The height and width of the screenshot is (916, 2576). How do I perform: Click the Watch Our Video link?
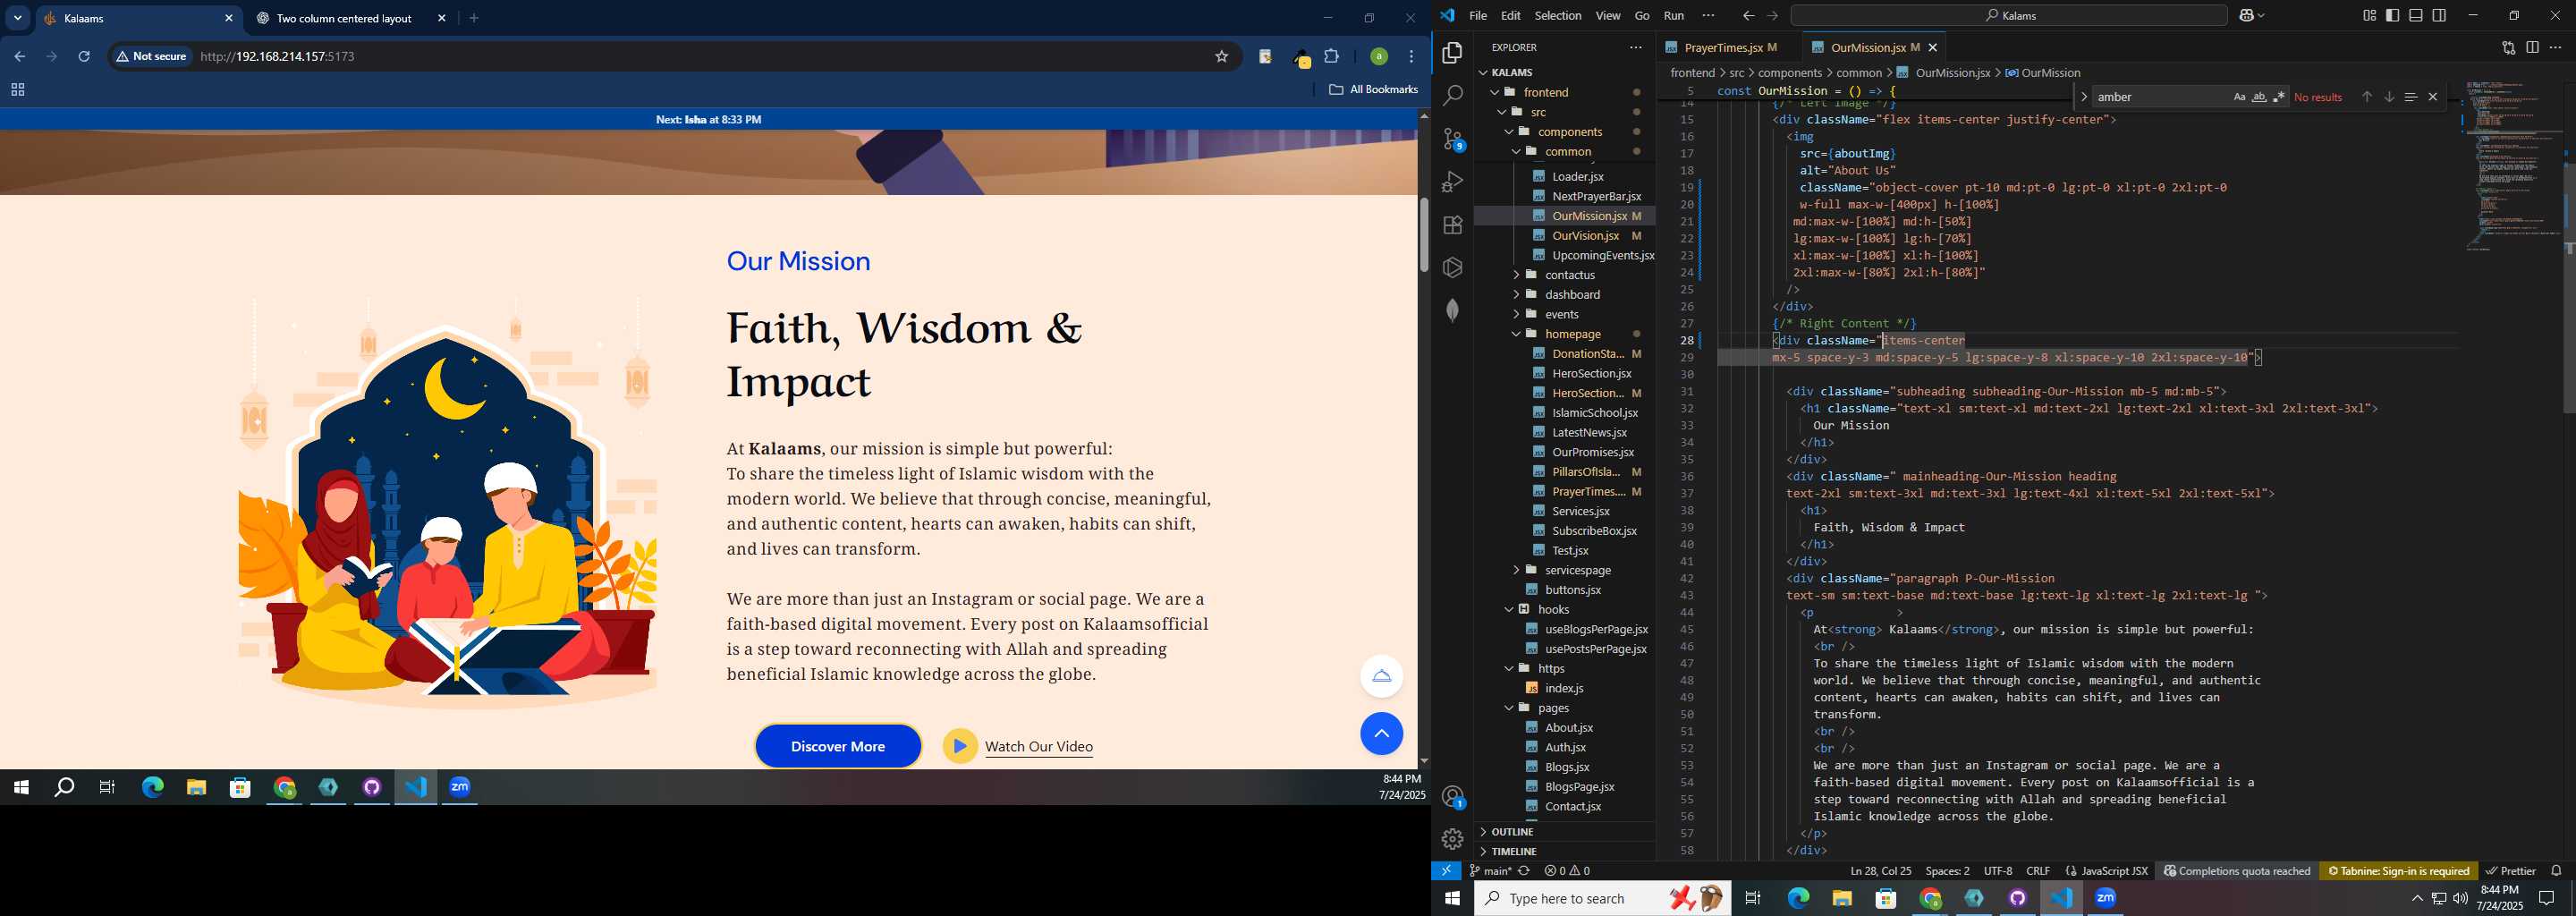click(1038, 746)
